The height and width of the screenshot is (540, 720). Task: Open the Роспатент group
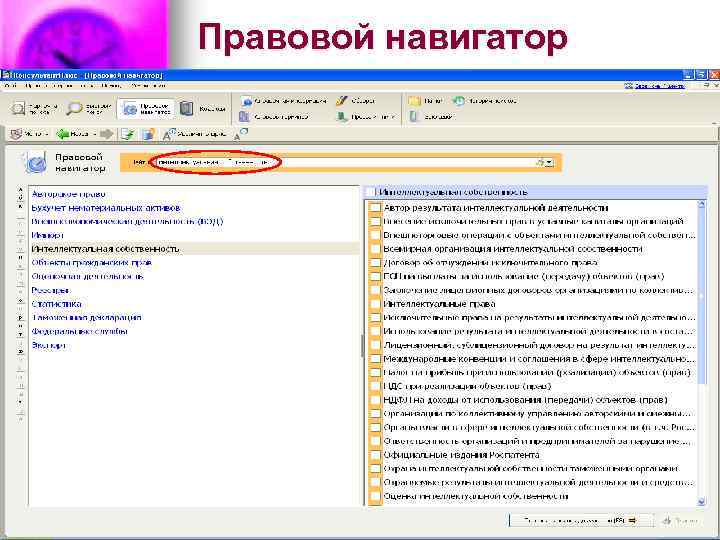[x=51, y=290]
